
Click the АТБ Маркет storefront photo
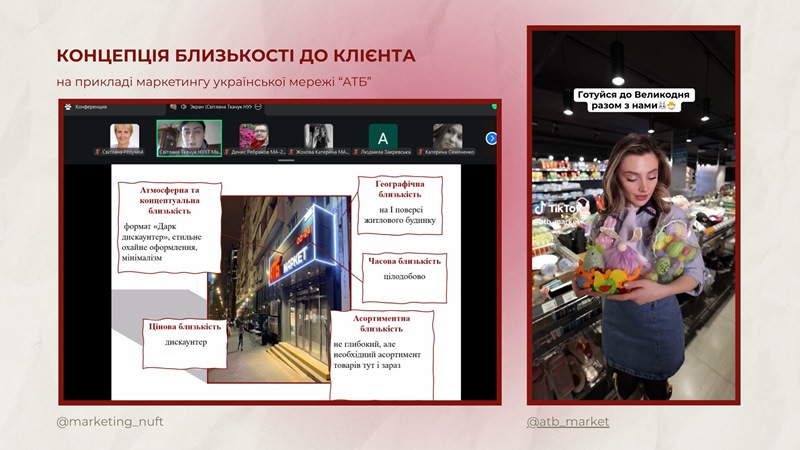pos(279,289)
